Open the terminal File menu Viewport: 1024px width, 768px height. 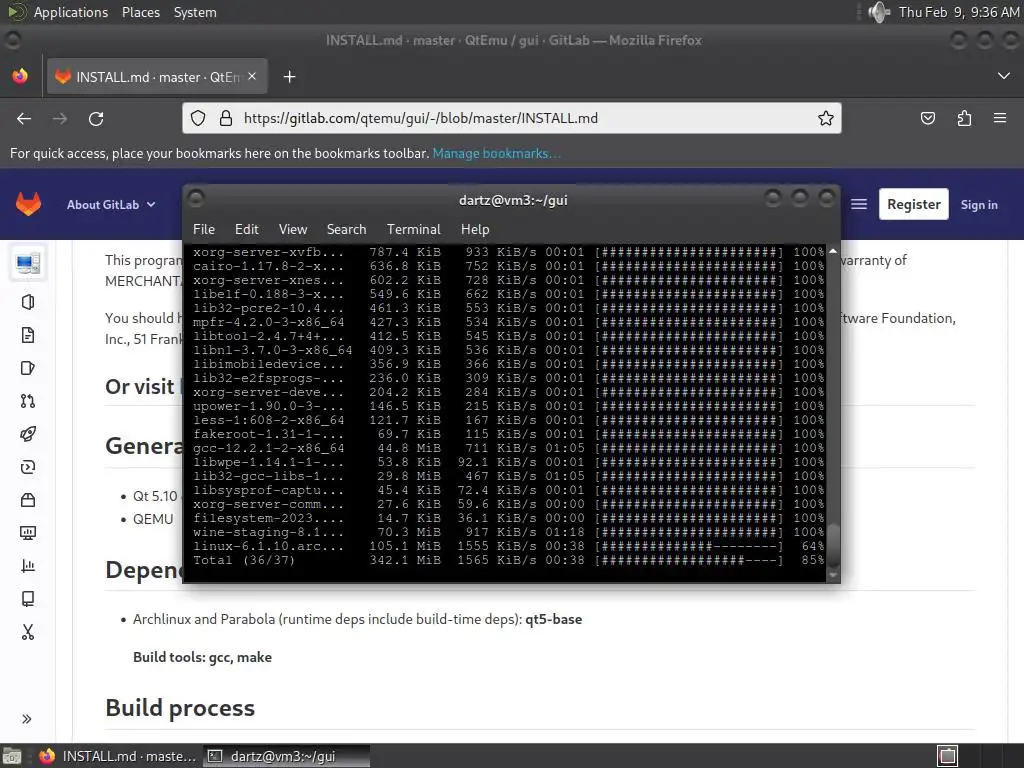(204, 229)
